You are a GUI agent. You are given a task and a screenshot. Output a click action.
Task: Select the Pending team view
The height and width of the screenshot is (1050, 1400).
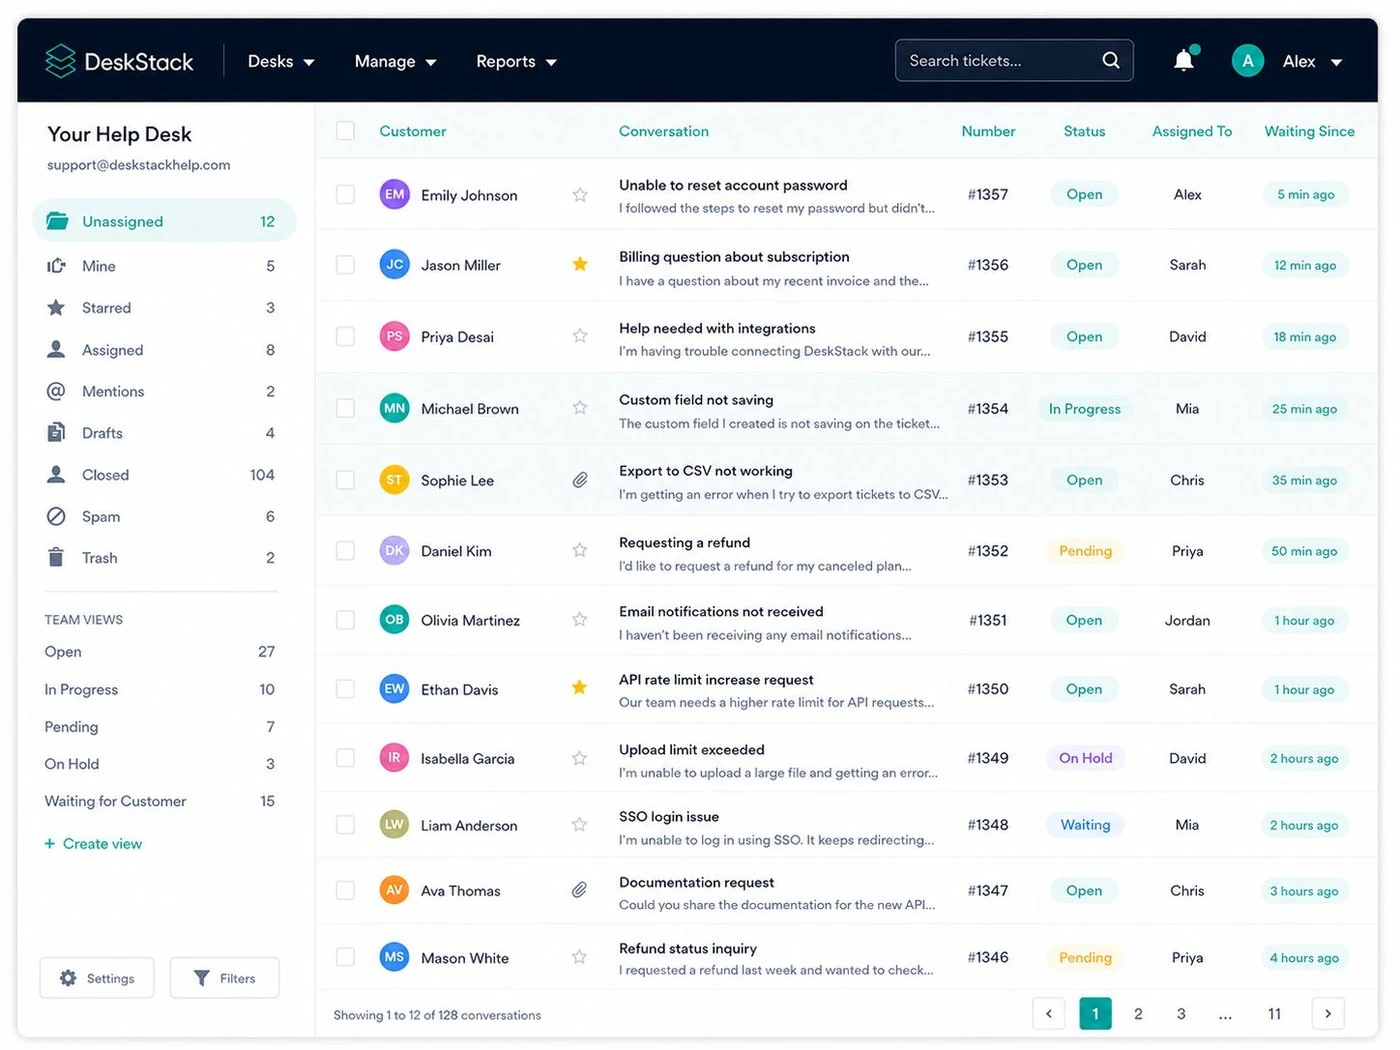point(160,727)
